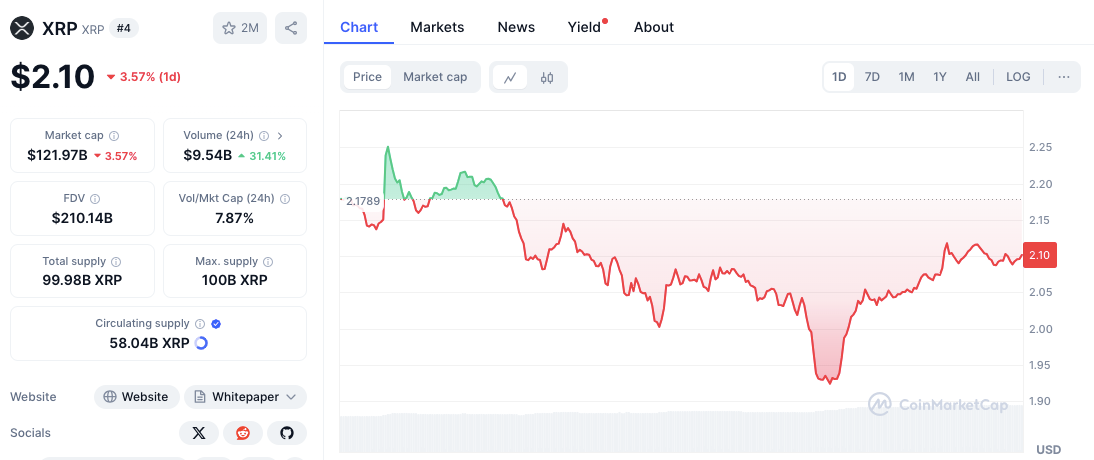
Task: Open the GitHub social link
Action: [287, 433]
